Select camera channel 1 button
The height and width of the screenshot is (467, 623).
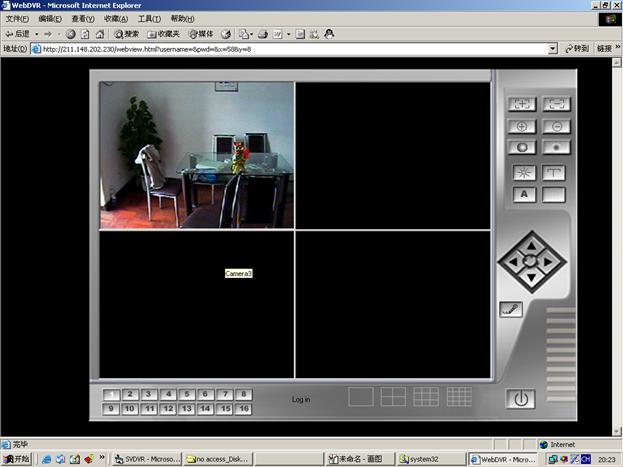(x=111, y=395)
